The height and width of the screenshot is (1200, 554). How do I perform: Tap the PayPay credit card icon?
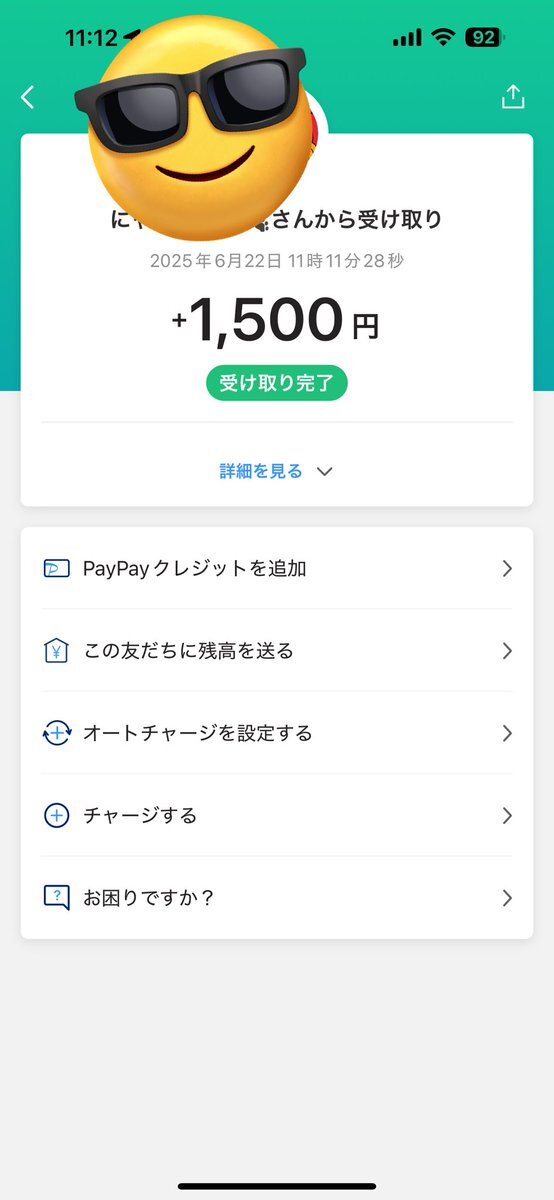[57, 569]
